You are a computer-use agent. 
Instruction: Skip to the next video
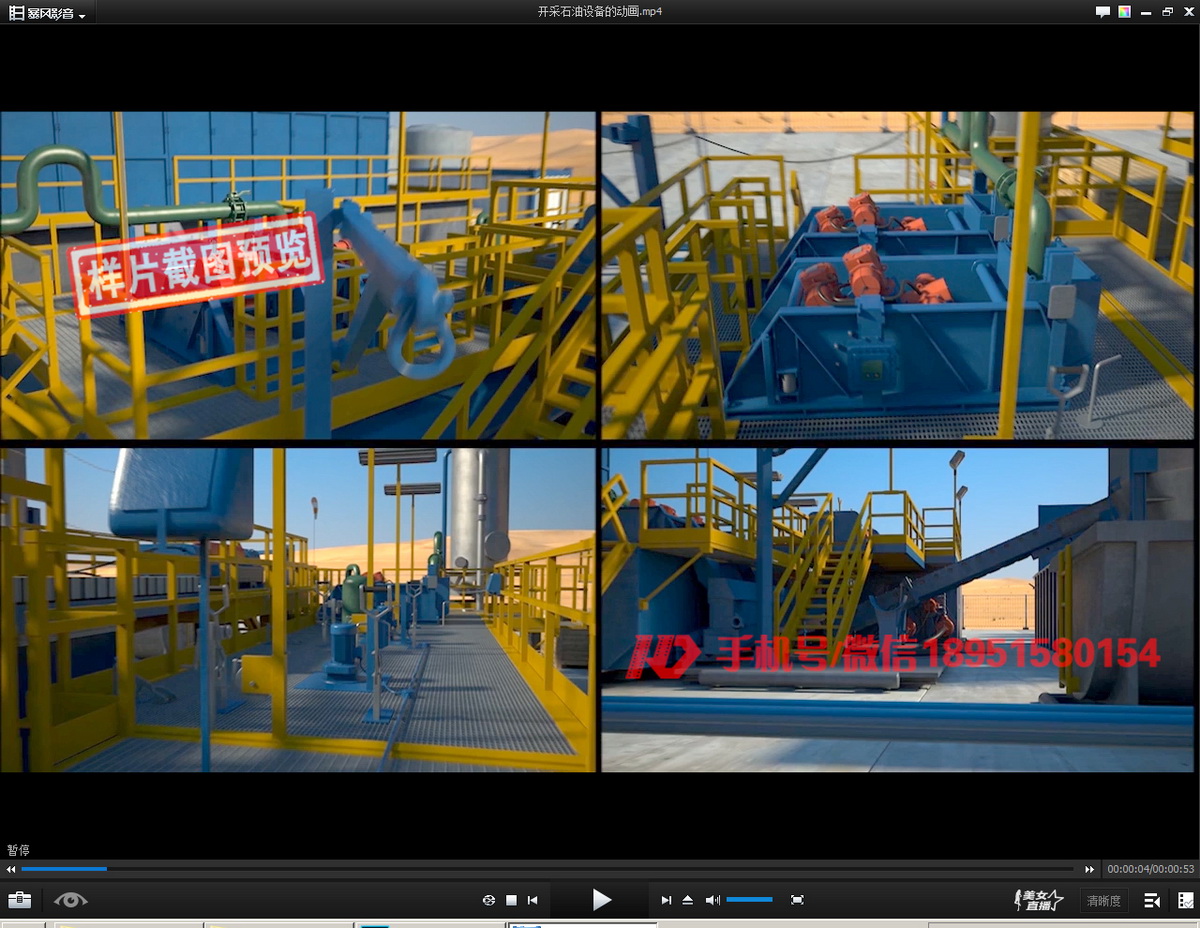point(666,900)
